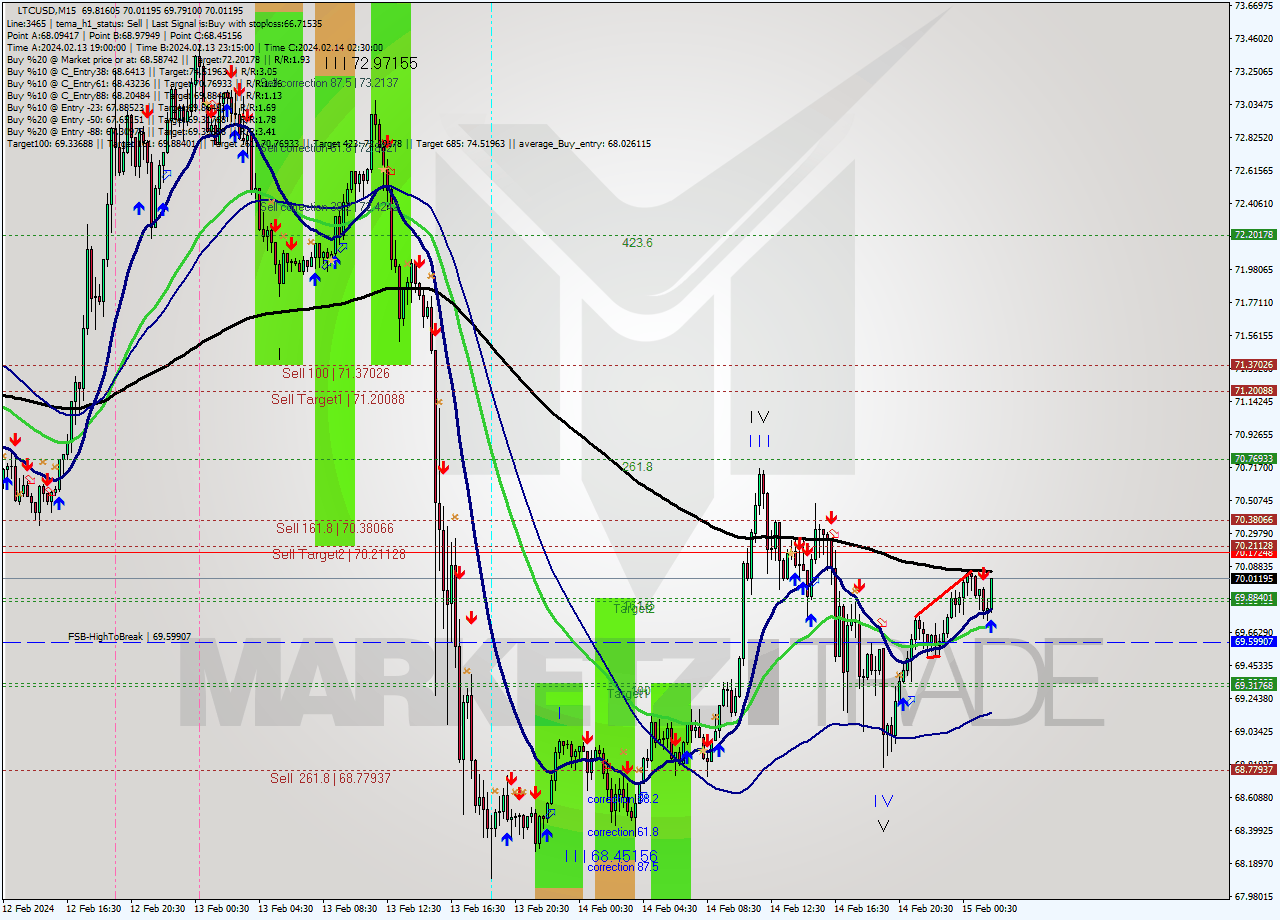Screen dimensions: 1280x920
Task: Click the green 69.31768 price tag
Action: point(1253,685)
